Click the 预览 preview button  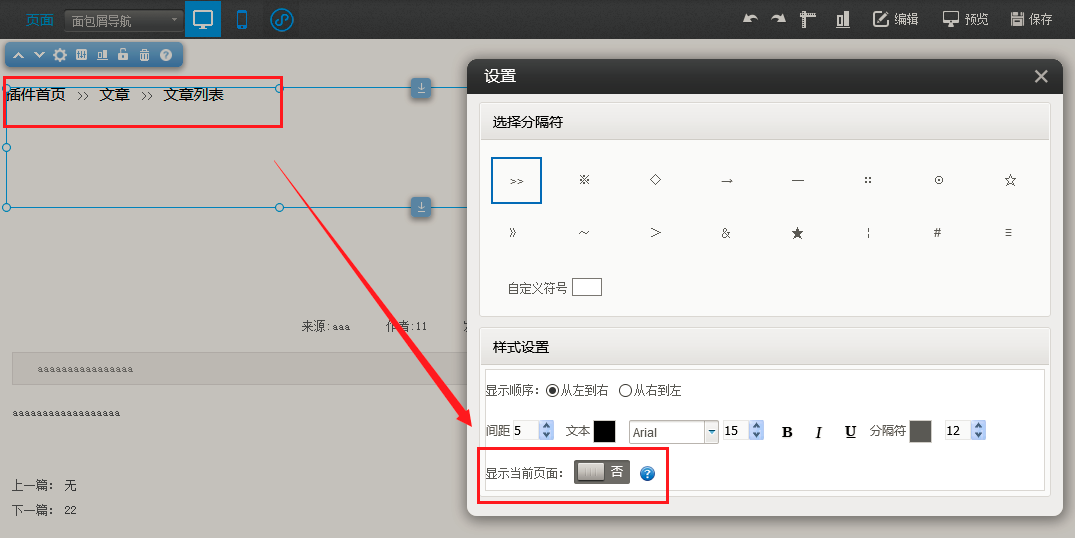(965, 19)
